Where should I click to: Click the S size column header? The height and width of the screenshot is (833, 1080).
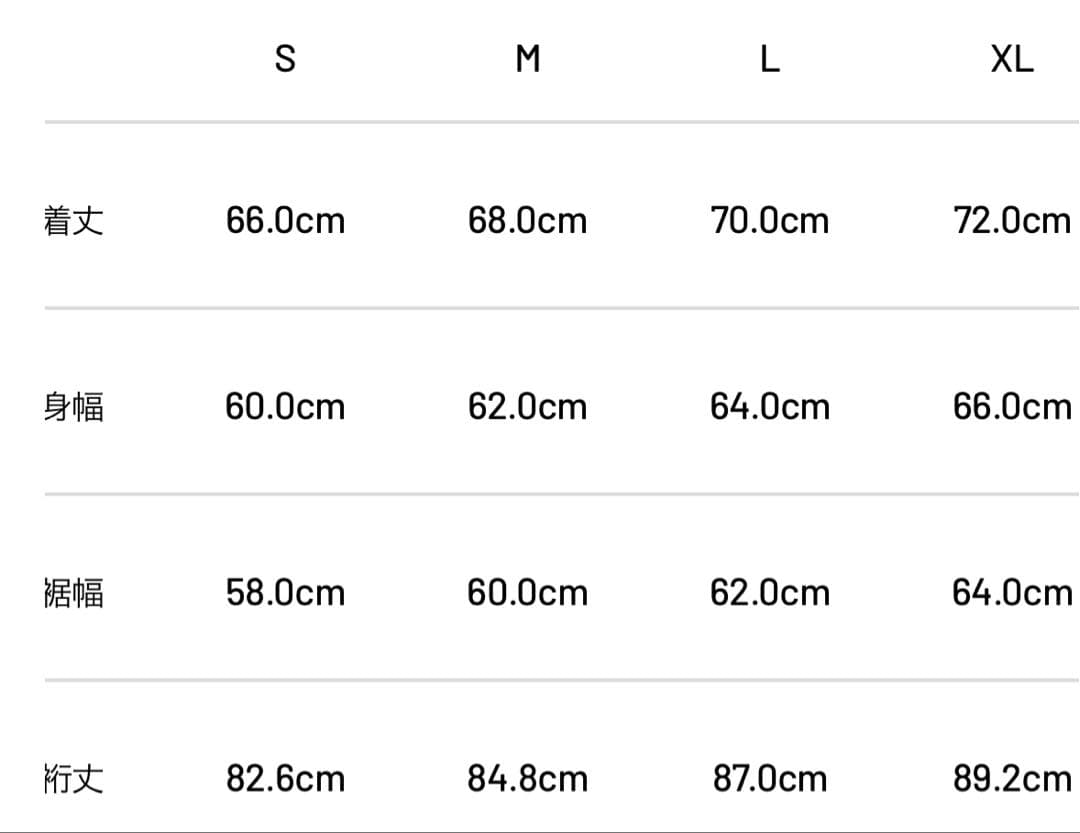click(x=285, y=60)
